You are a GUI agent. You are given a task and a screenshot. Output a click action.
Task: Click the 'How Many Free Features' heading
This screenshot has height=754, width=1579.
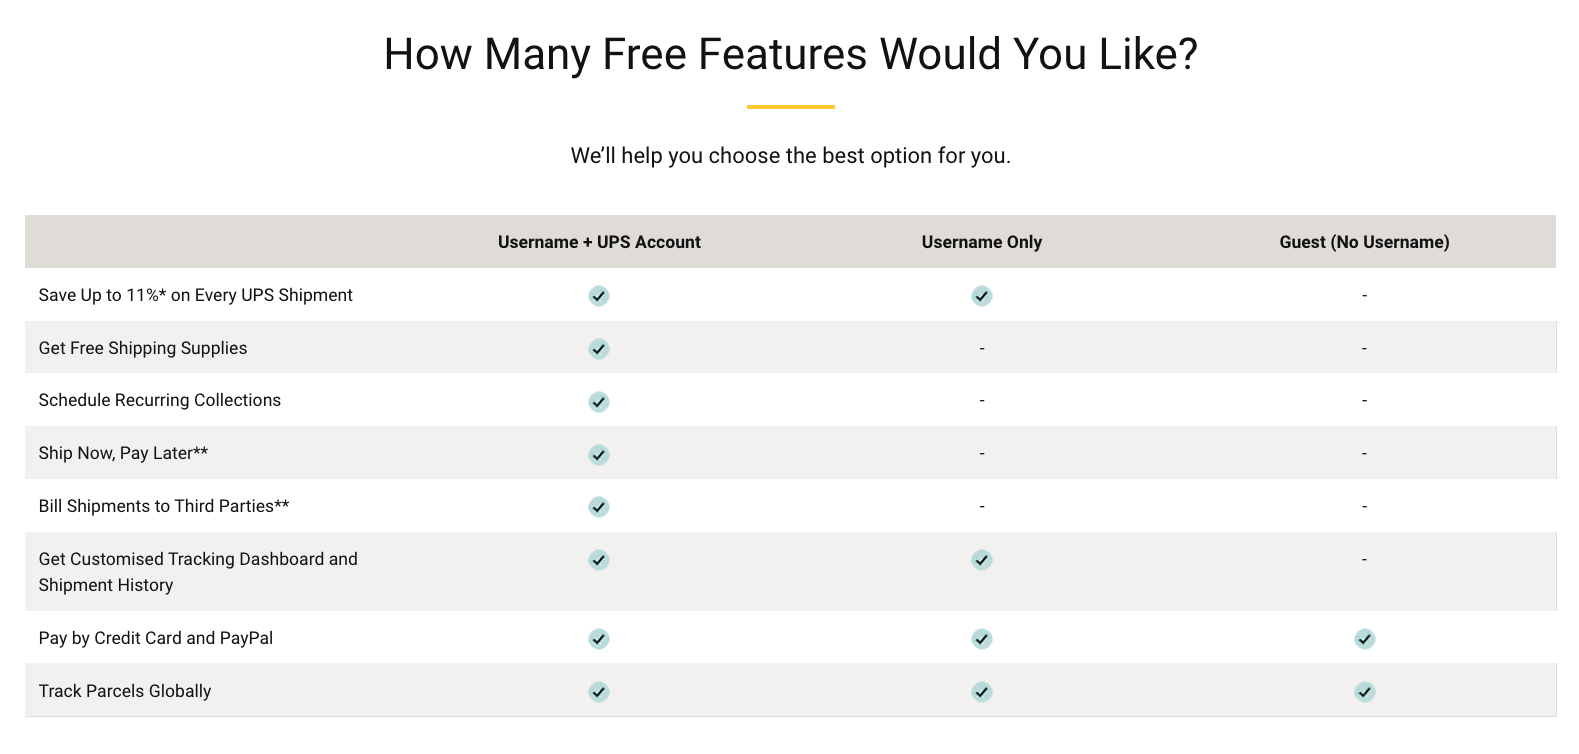click(x=790, y=54)
